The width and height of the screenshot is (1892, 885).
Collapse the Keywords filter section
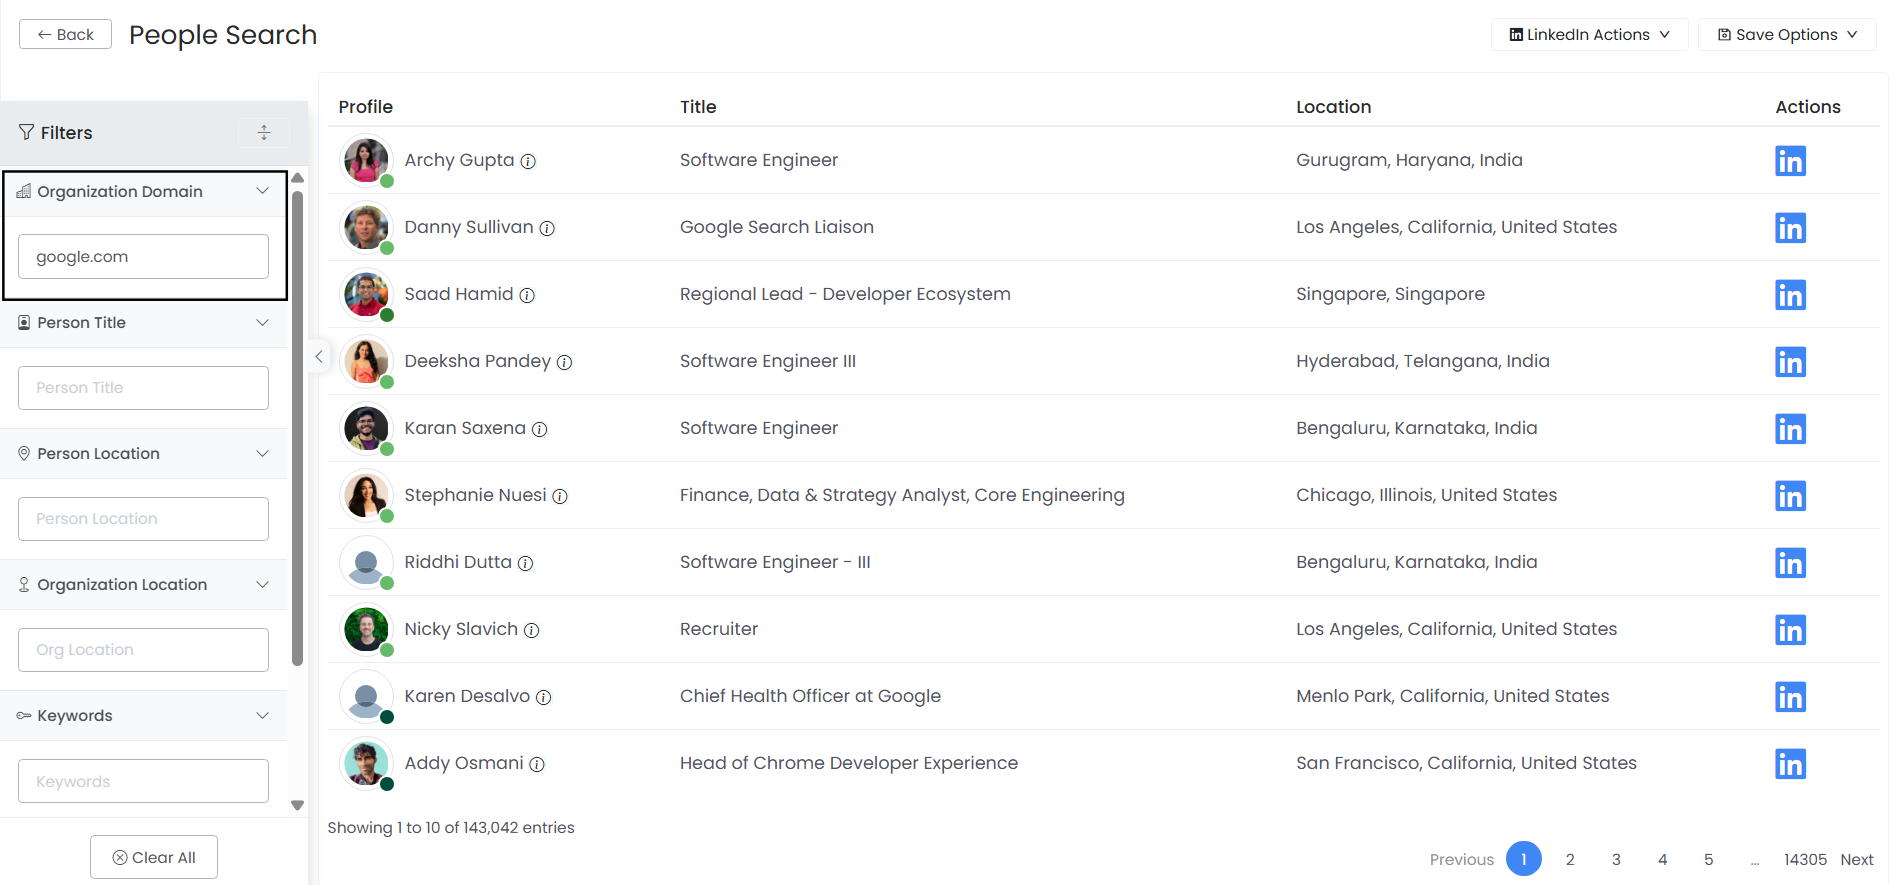pos(262,715)
